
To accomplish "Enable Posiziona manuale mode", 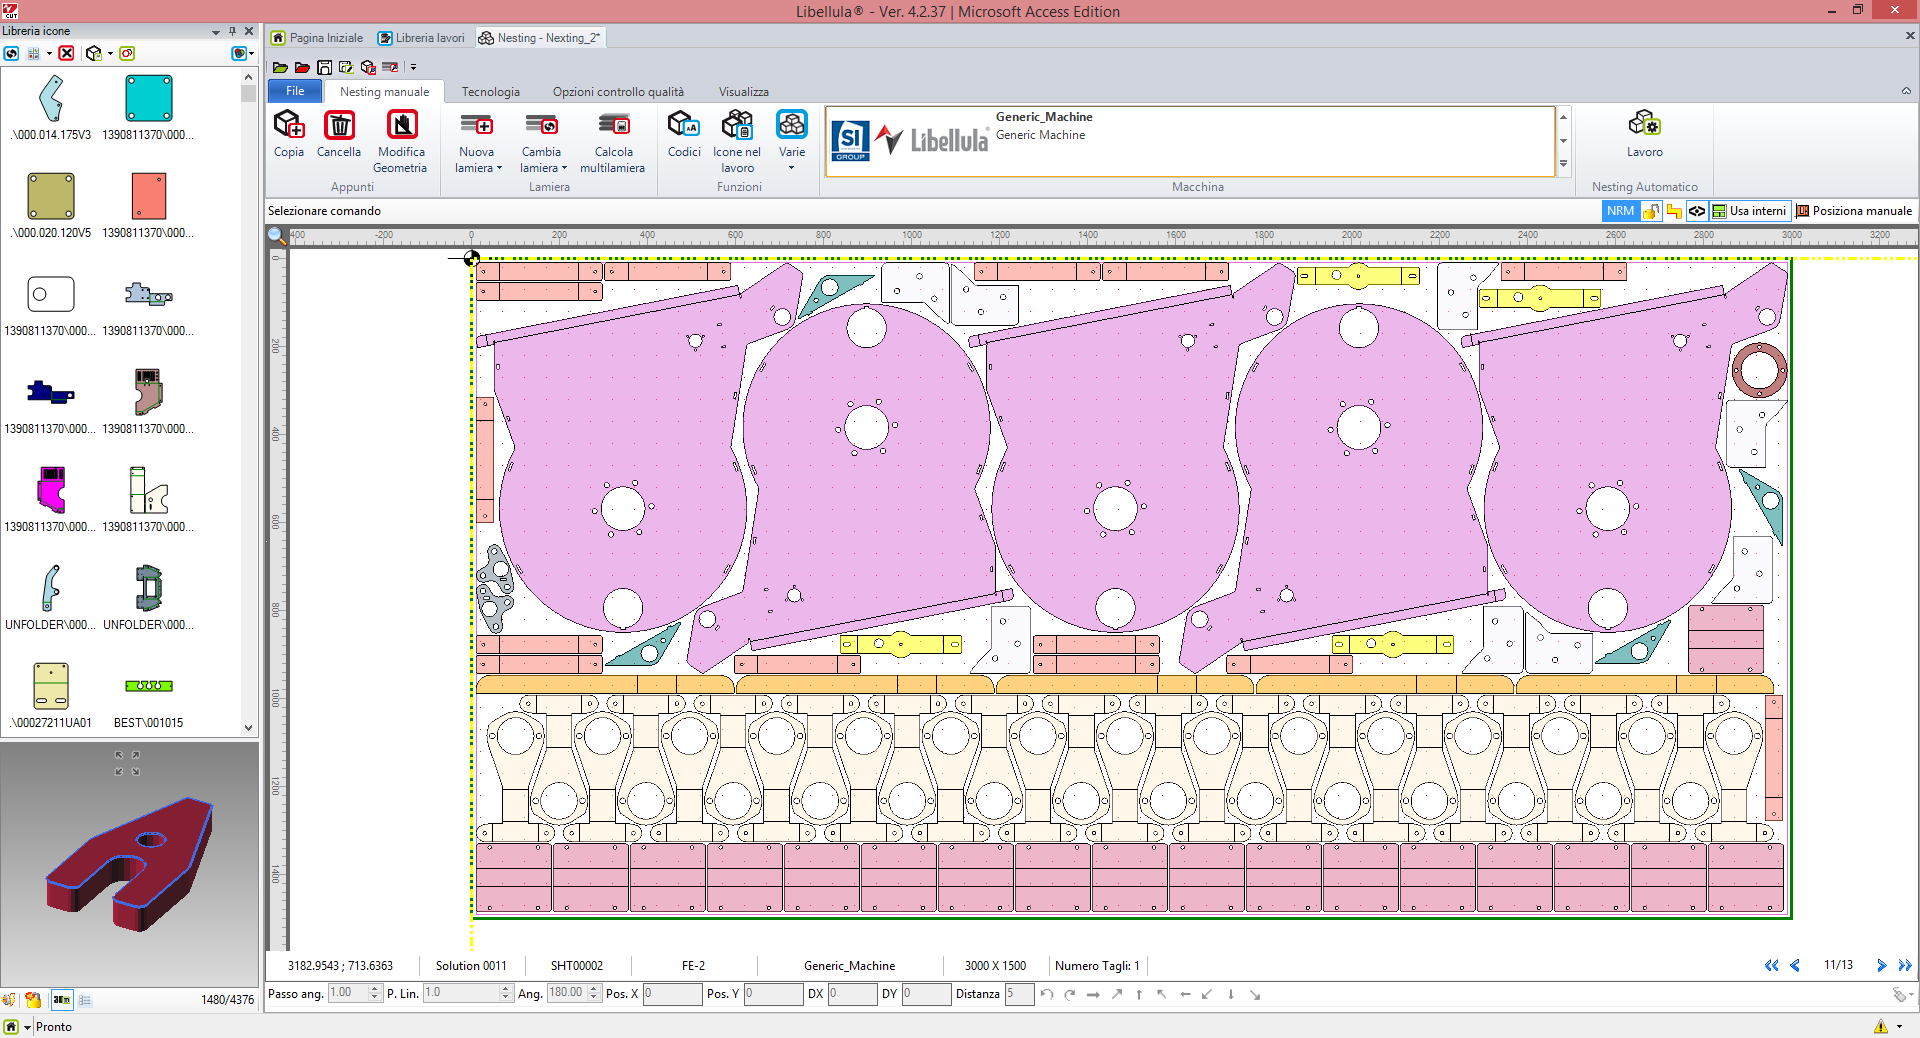I will pos(1854,211).
